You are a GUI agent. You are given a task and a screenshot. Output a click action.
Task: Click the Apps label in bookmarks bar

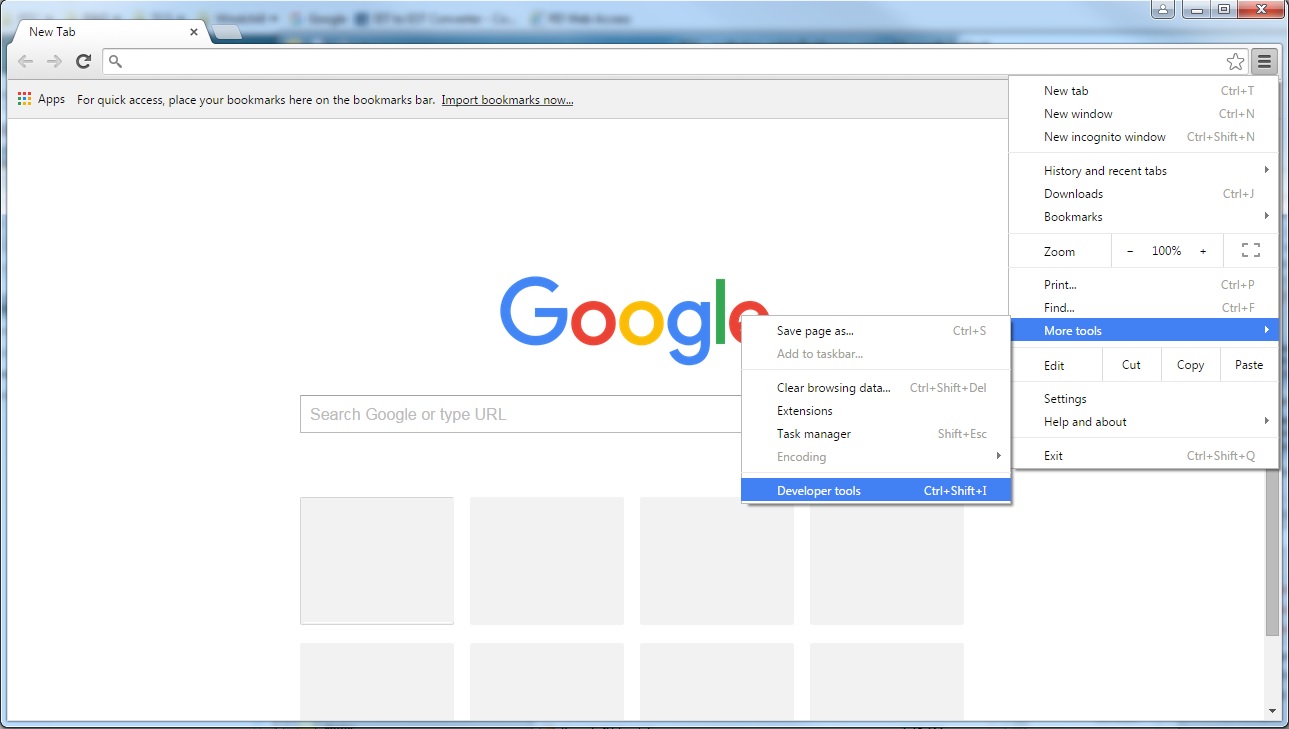[51, 100]
